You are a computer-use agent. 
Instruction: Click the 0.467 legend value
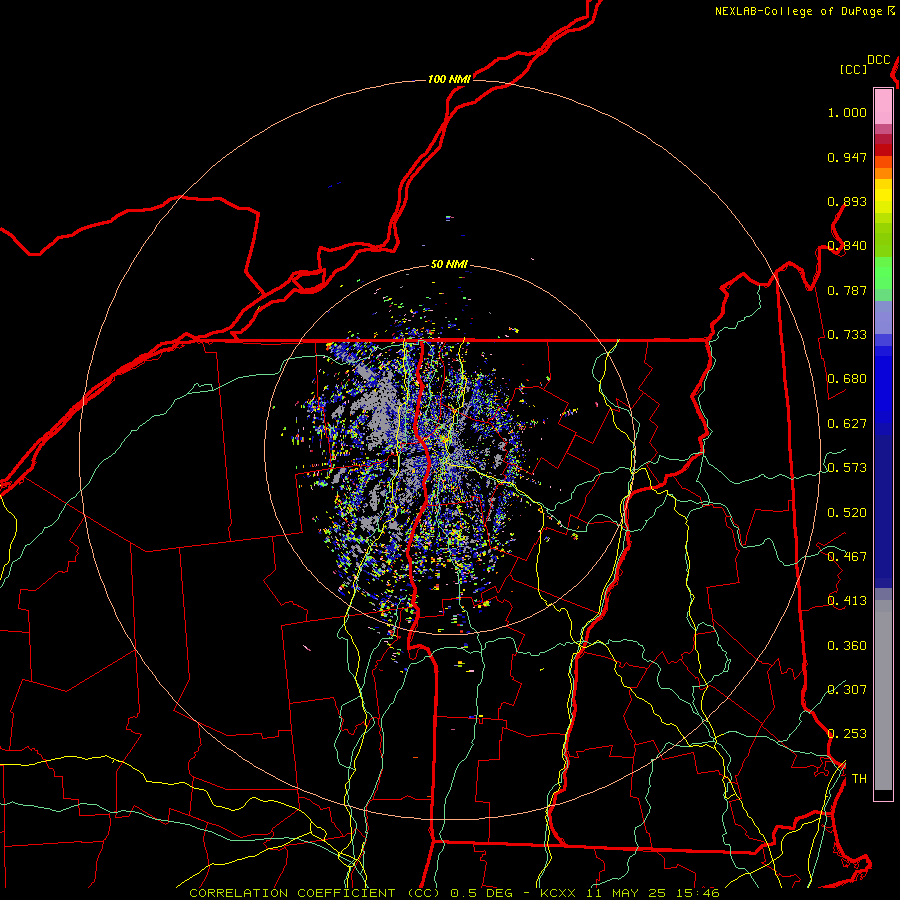click(x=847, y=557)
